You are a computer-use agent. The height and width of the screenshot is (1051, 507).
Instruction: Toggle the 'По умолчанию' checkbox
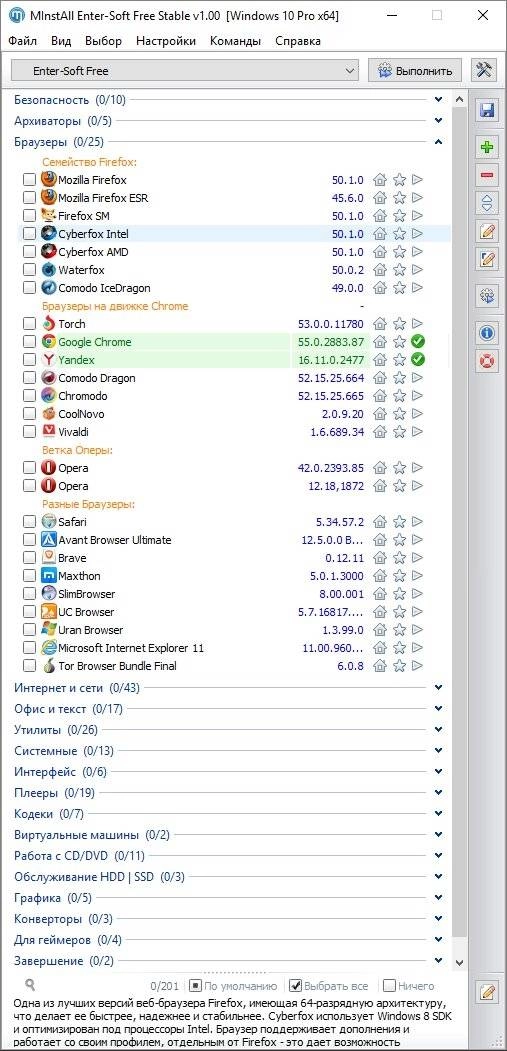(x=195, y=986)
